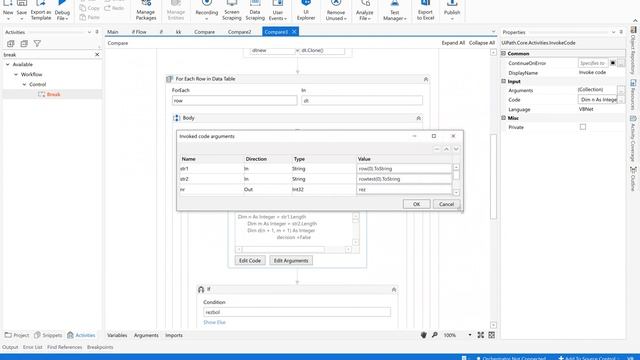Click the str2 value field
640x360 pixels.
pos(404,179)
